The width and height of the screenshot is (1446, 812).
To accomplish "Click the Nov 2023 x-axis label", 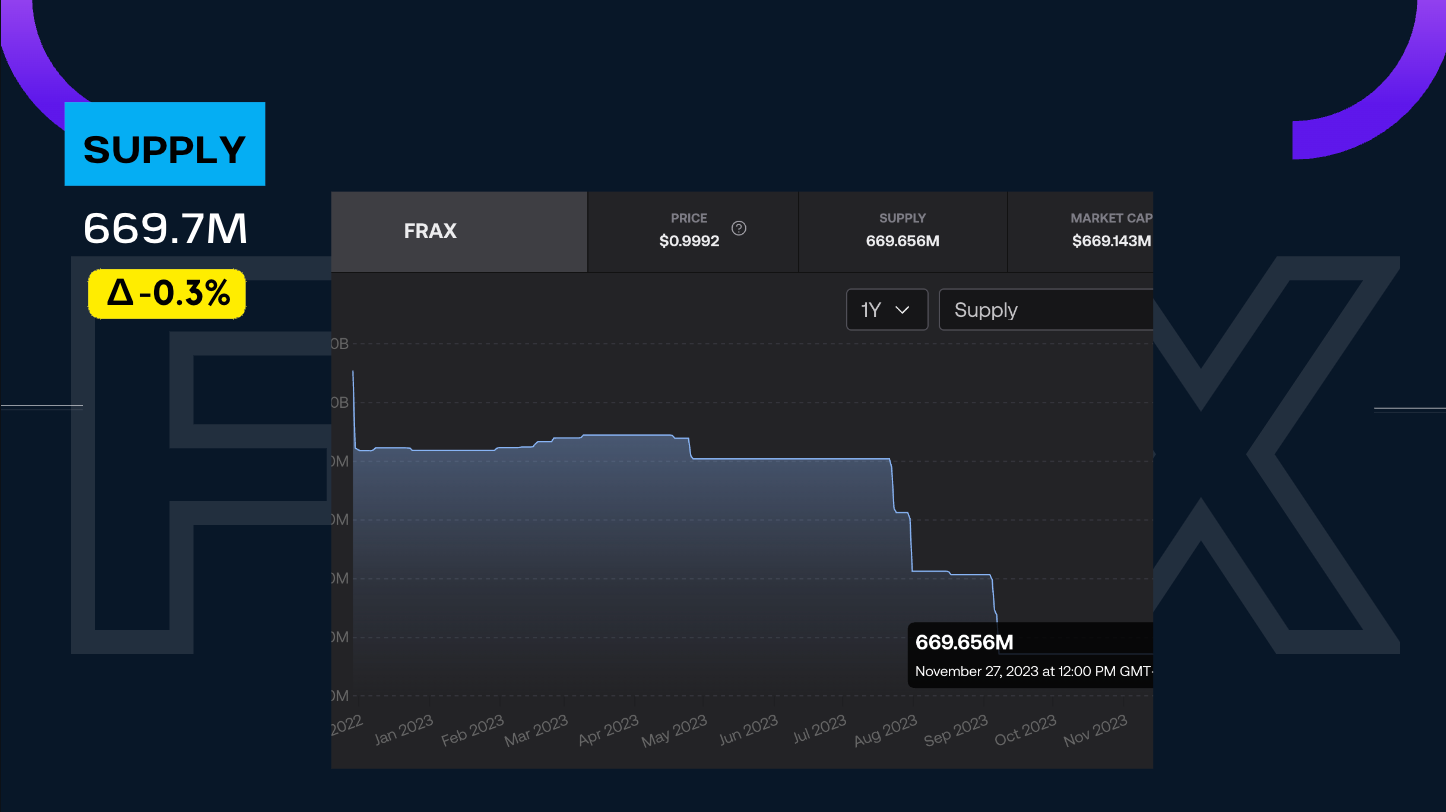I will (x=1095, y=732).
